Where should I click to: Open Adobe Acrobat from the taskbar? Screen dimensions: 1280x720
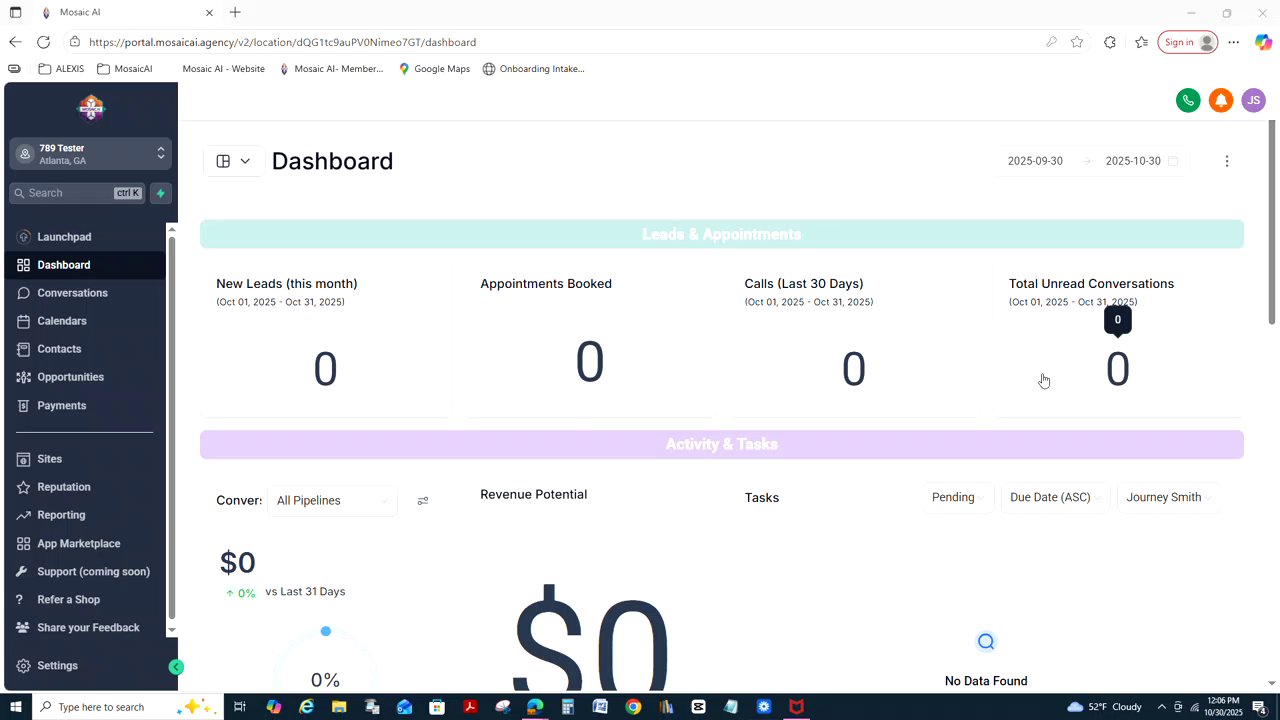[470, 707]
